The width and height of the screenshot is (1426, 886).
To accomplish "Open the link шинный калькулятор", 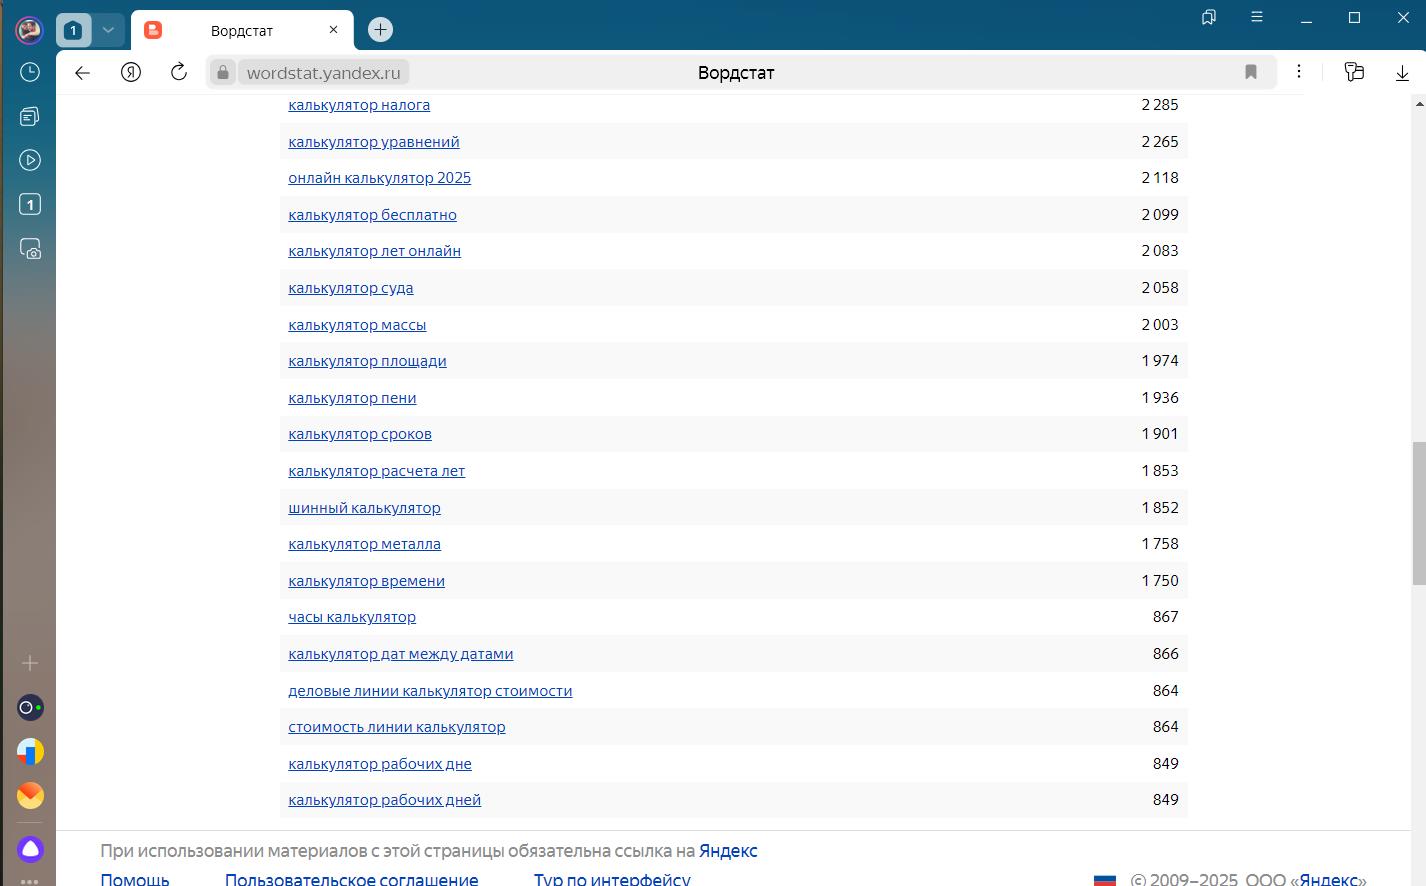I will click(x=364, y=508).
